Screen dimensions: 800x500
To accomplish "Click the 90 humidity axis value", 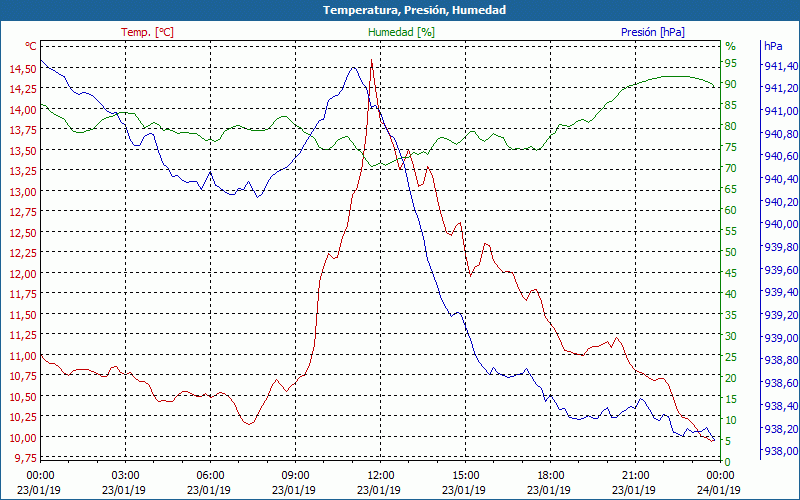I will (x=731, y=84).
